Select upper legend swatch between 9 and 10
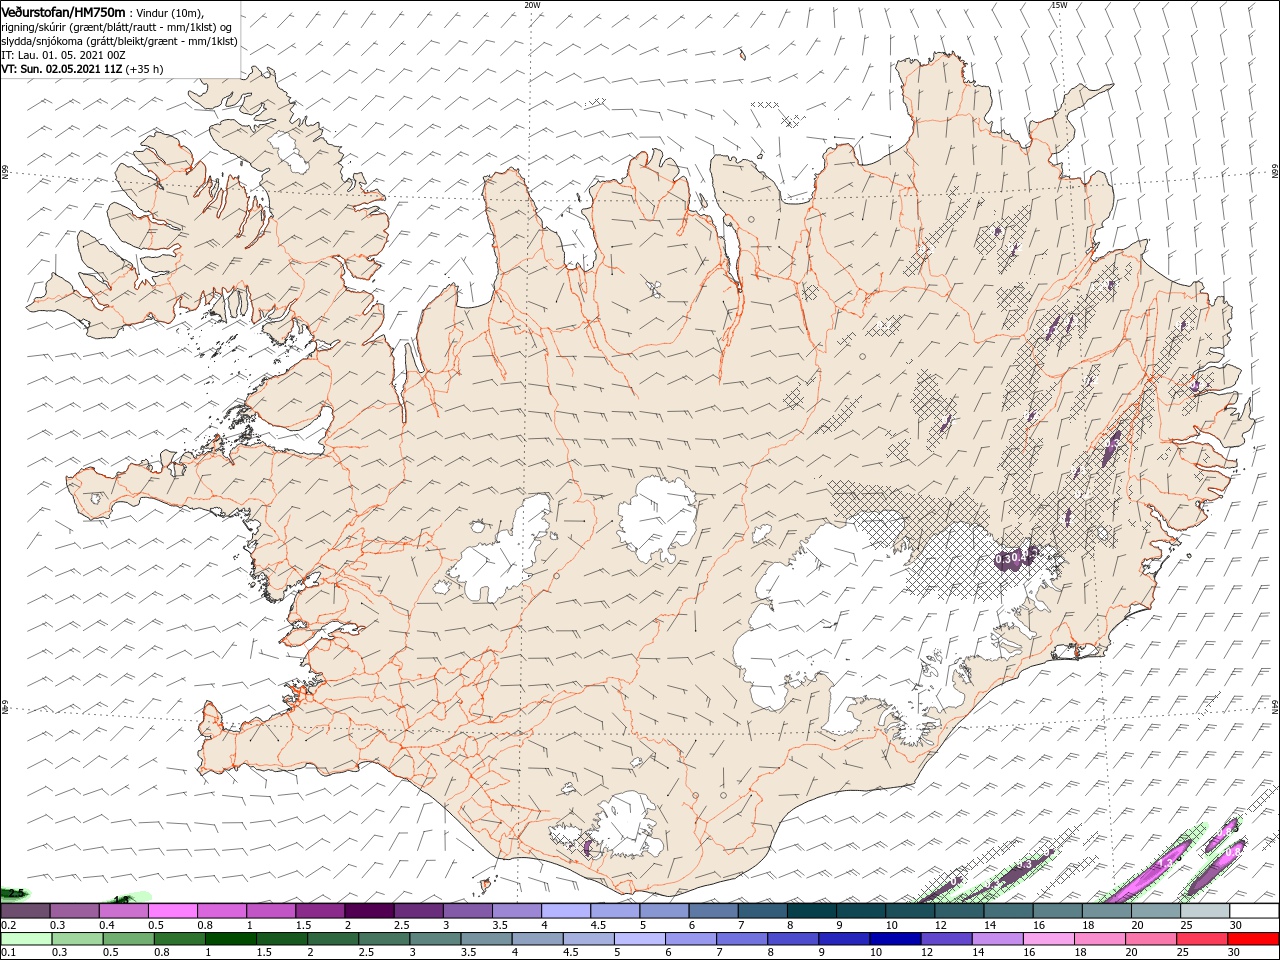This screenshot has height=960, width=1280. [861, 911]
